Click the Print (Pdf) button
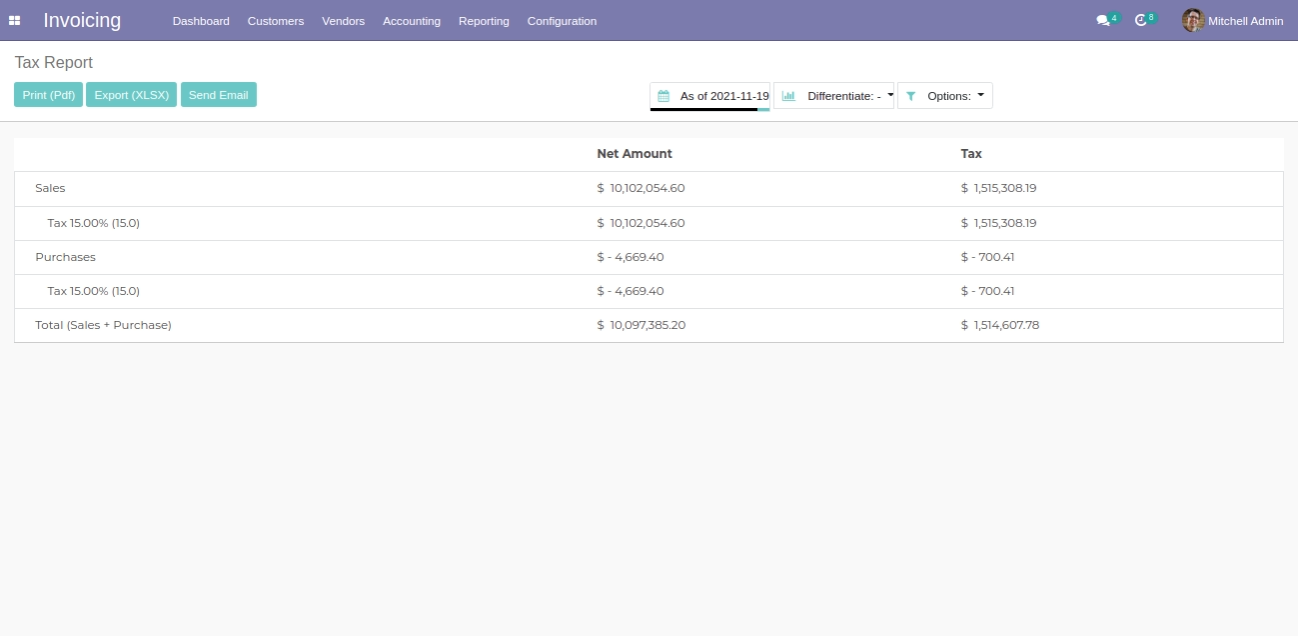1298x636 pixels. [x=48, y=95]
